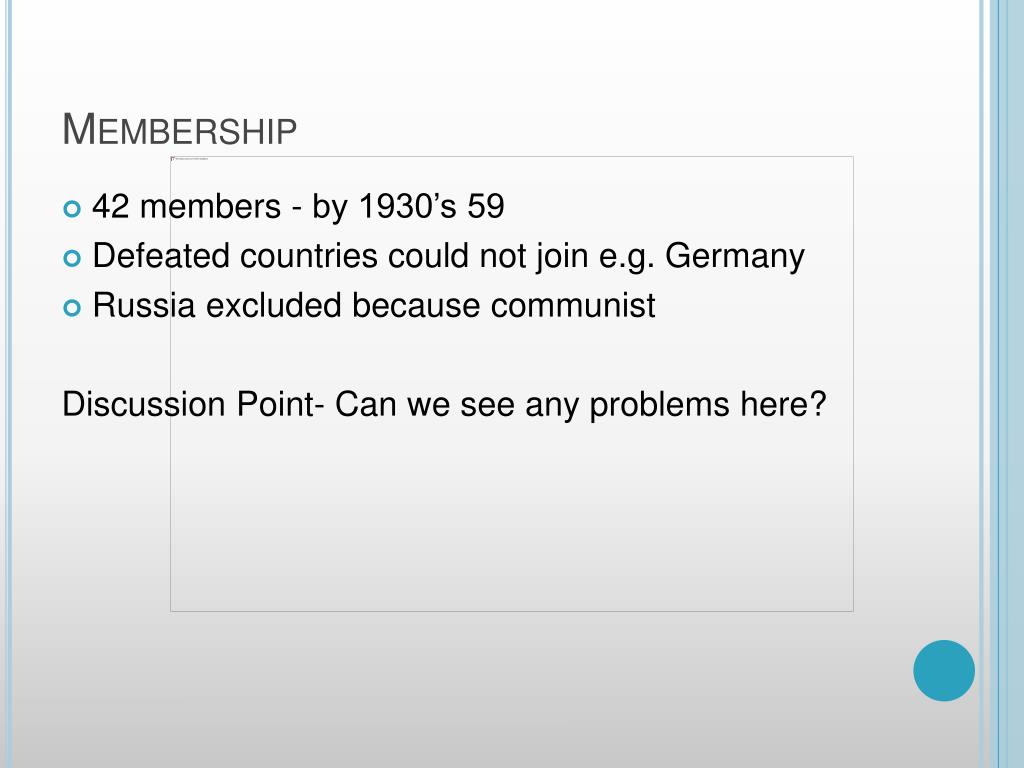Image resolution: width=1024 pixels, height=768 pixels.
Task: Select the Membership slide title
Action: 180,129
